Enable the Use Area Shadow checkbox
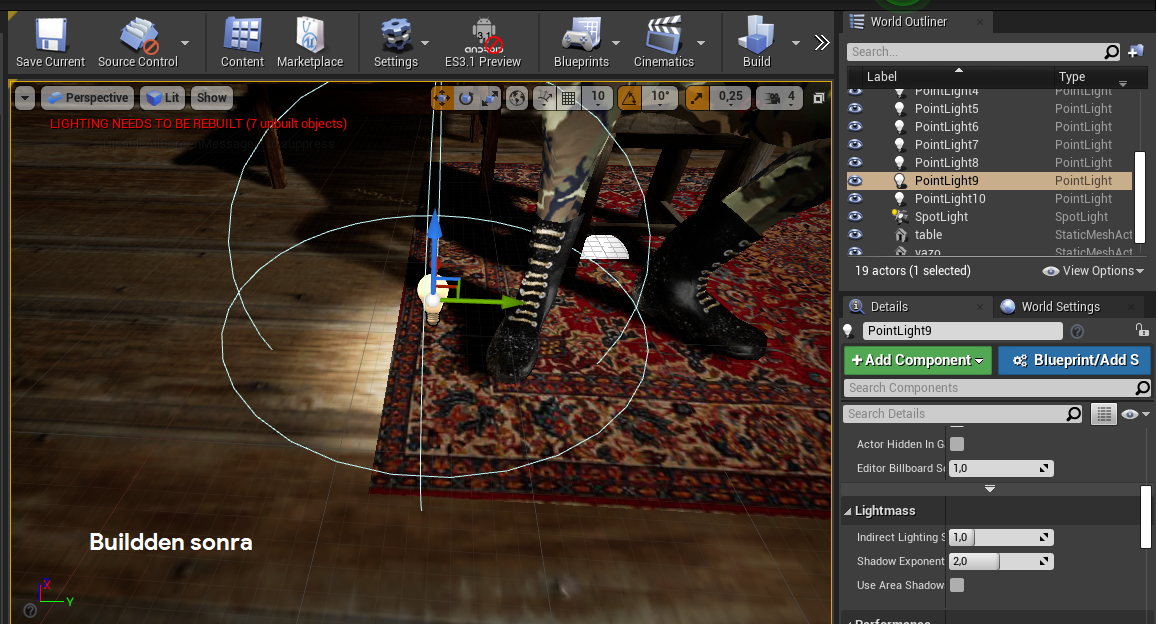This screenshot has height=624, width=1158. 957,585
